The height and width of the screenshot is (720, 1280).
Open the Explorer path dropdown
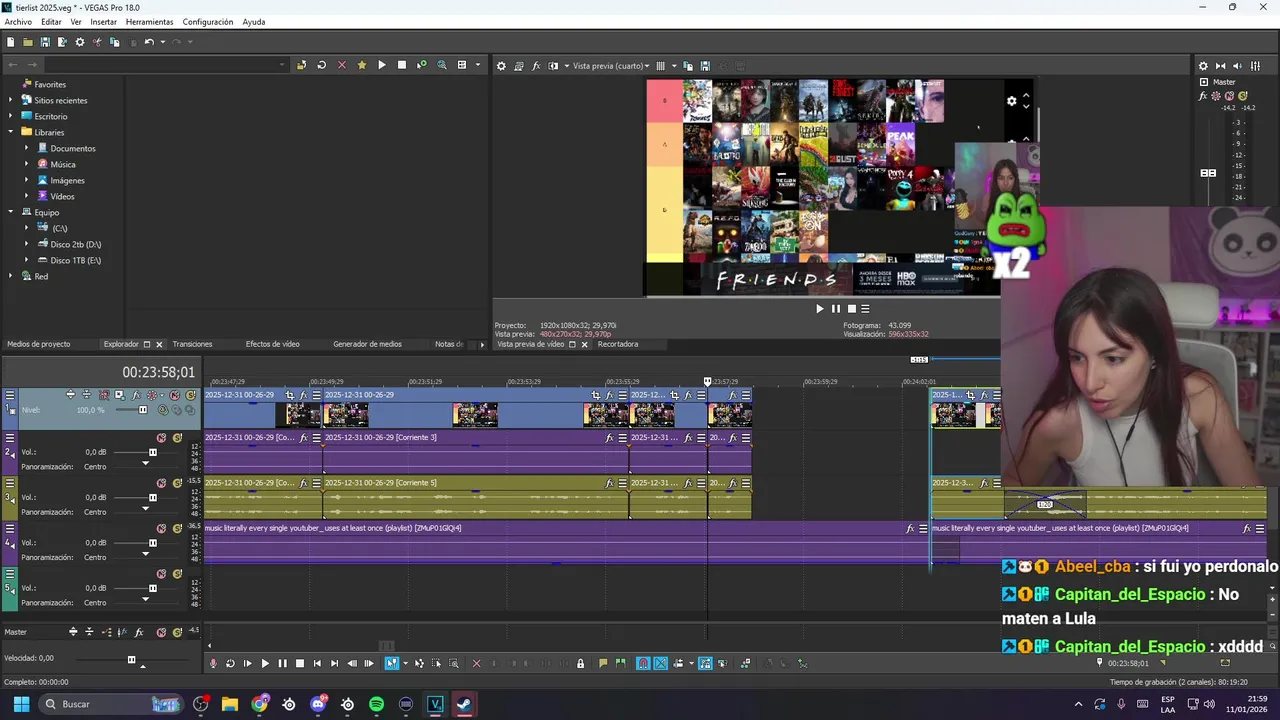(x=282, y=65)
